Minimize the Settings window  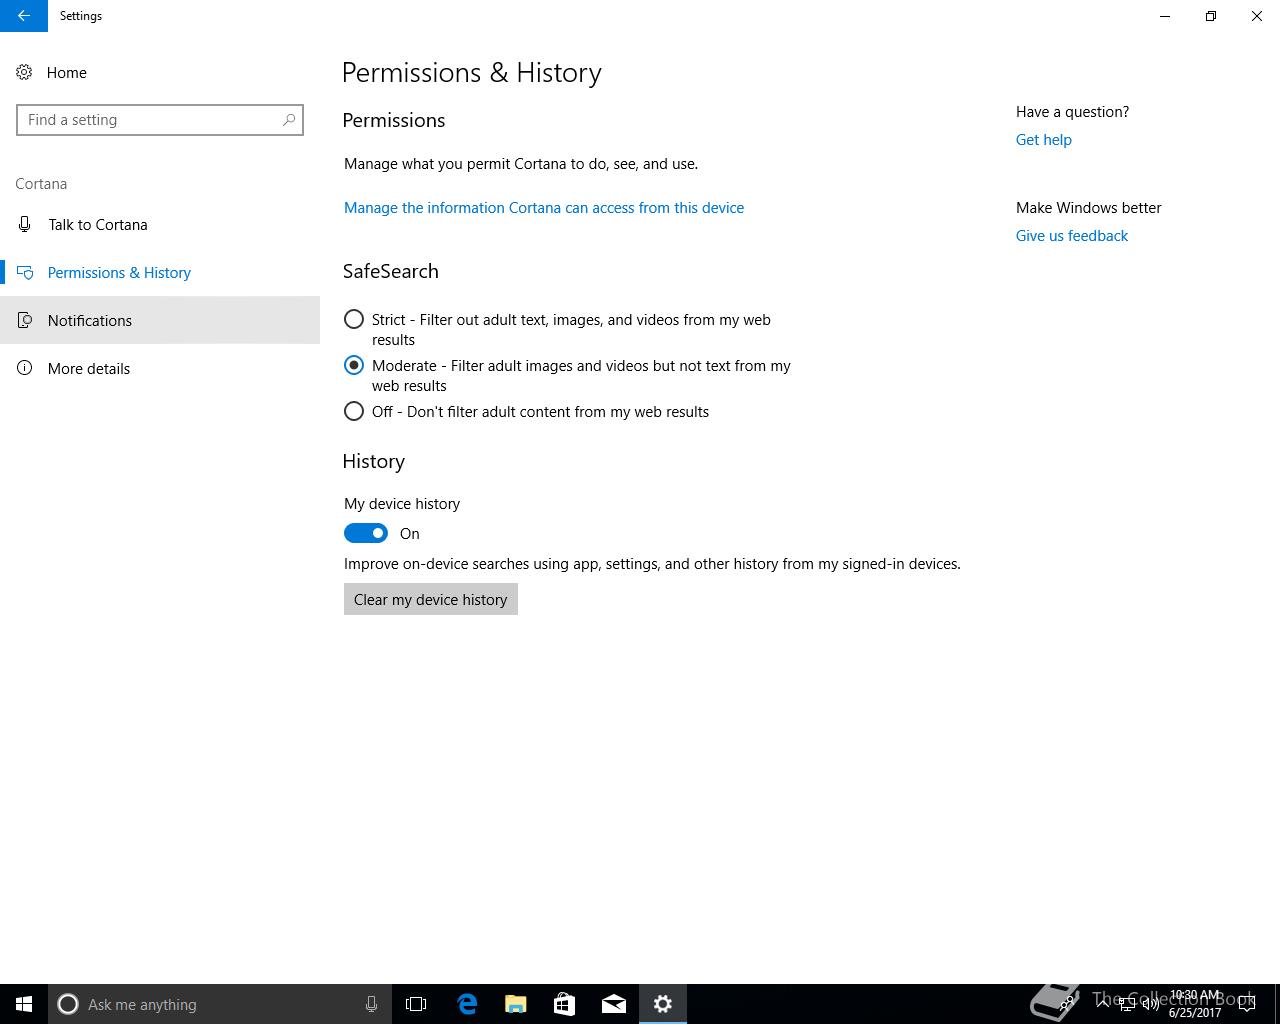pyautogui.click(x=1165, y=16)
